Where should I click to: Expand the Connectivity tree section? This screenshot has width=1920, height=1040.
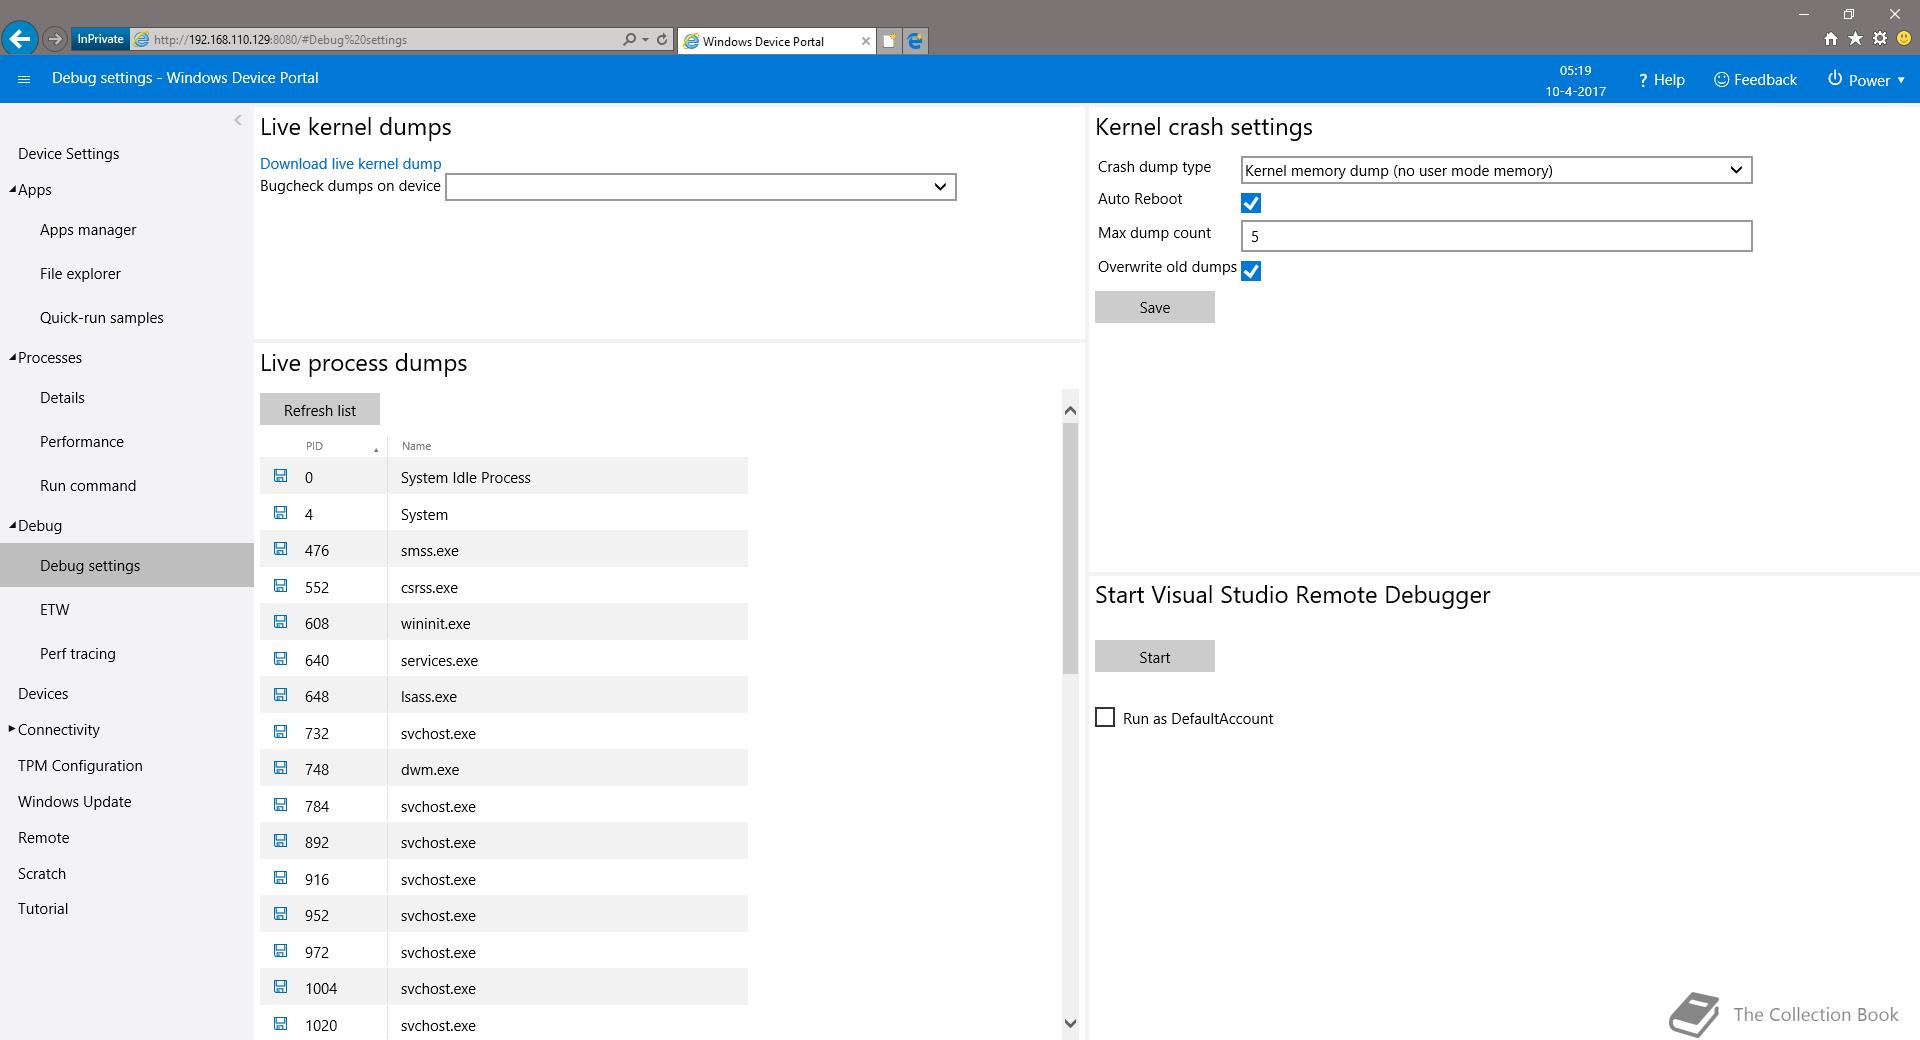click(12, 729)
